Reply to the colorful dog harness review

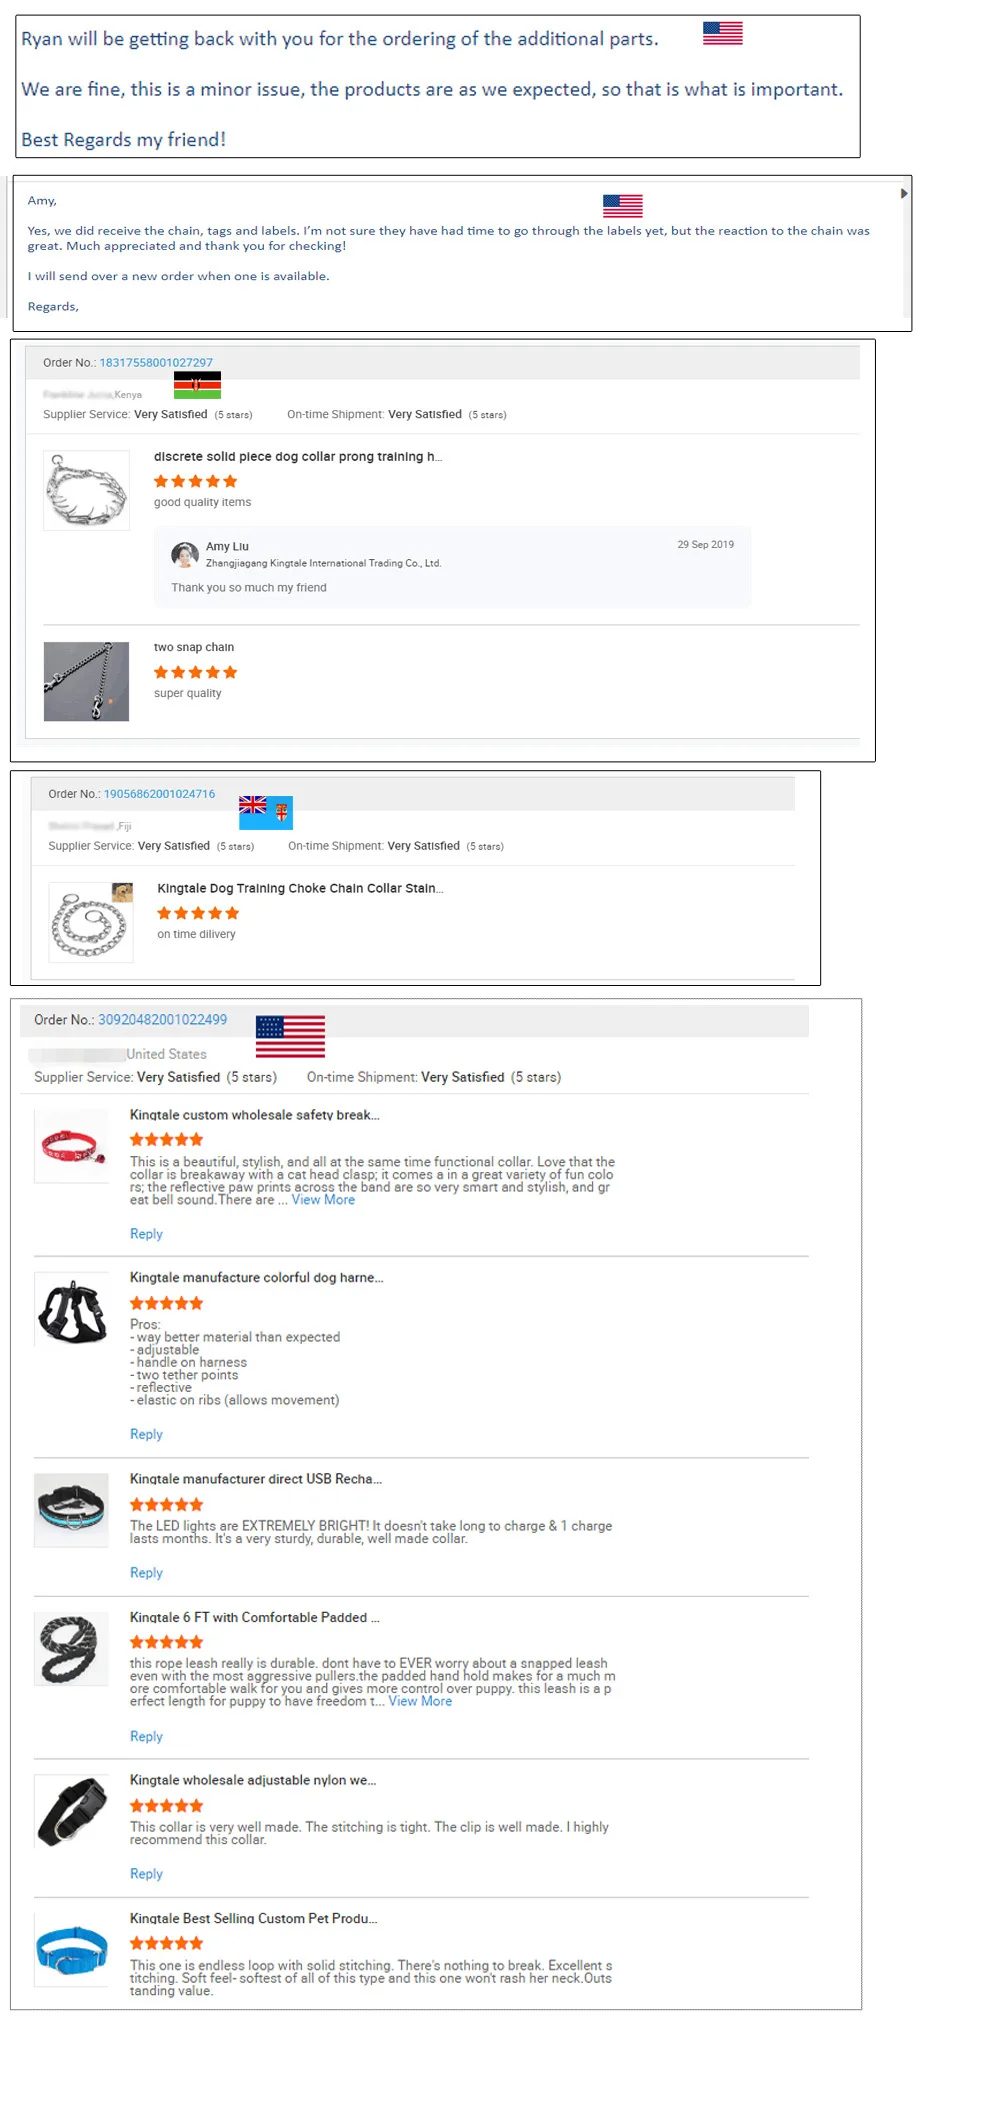(x=146, y=1434)
